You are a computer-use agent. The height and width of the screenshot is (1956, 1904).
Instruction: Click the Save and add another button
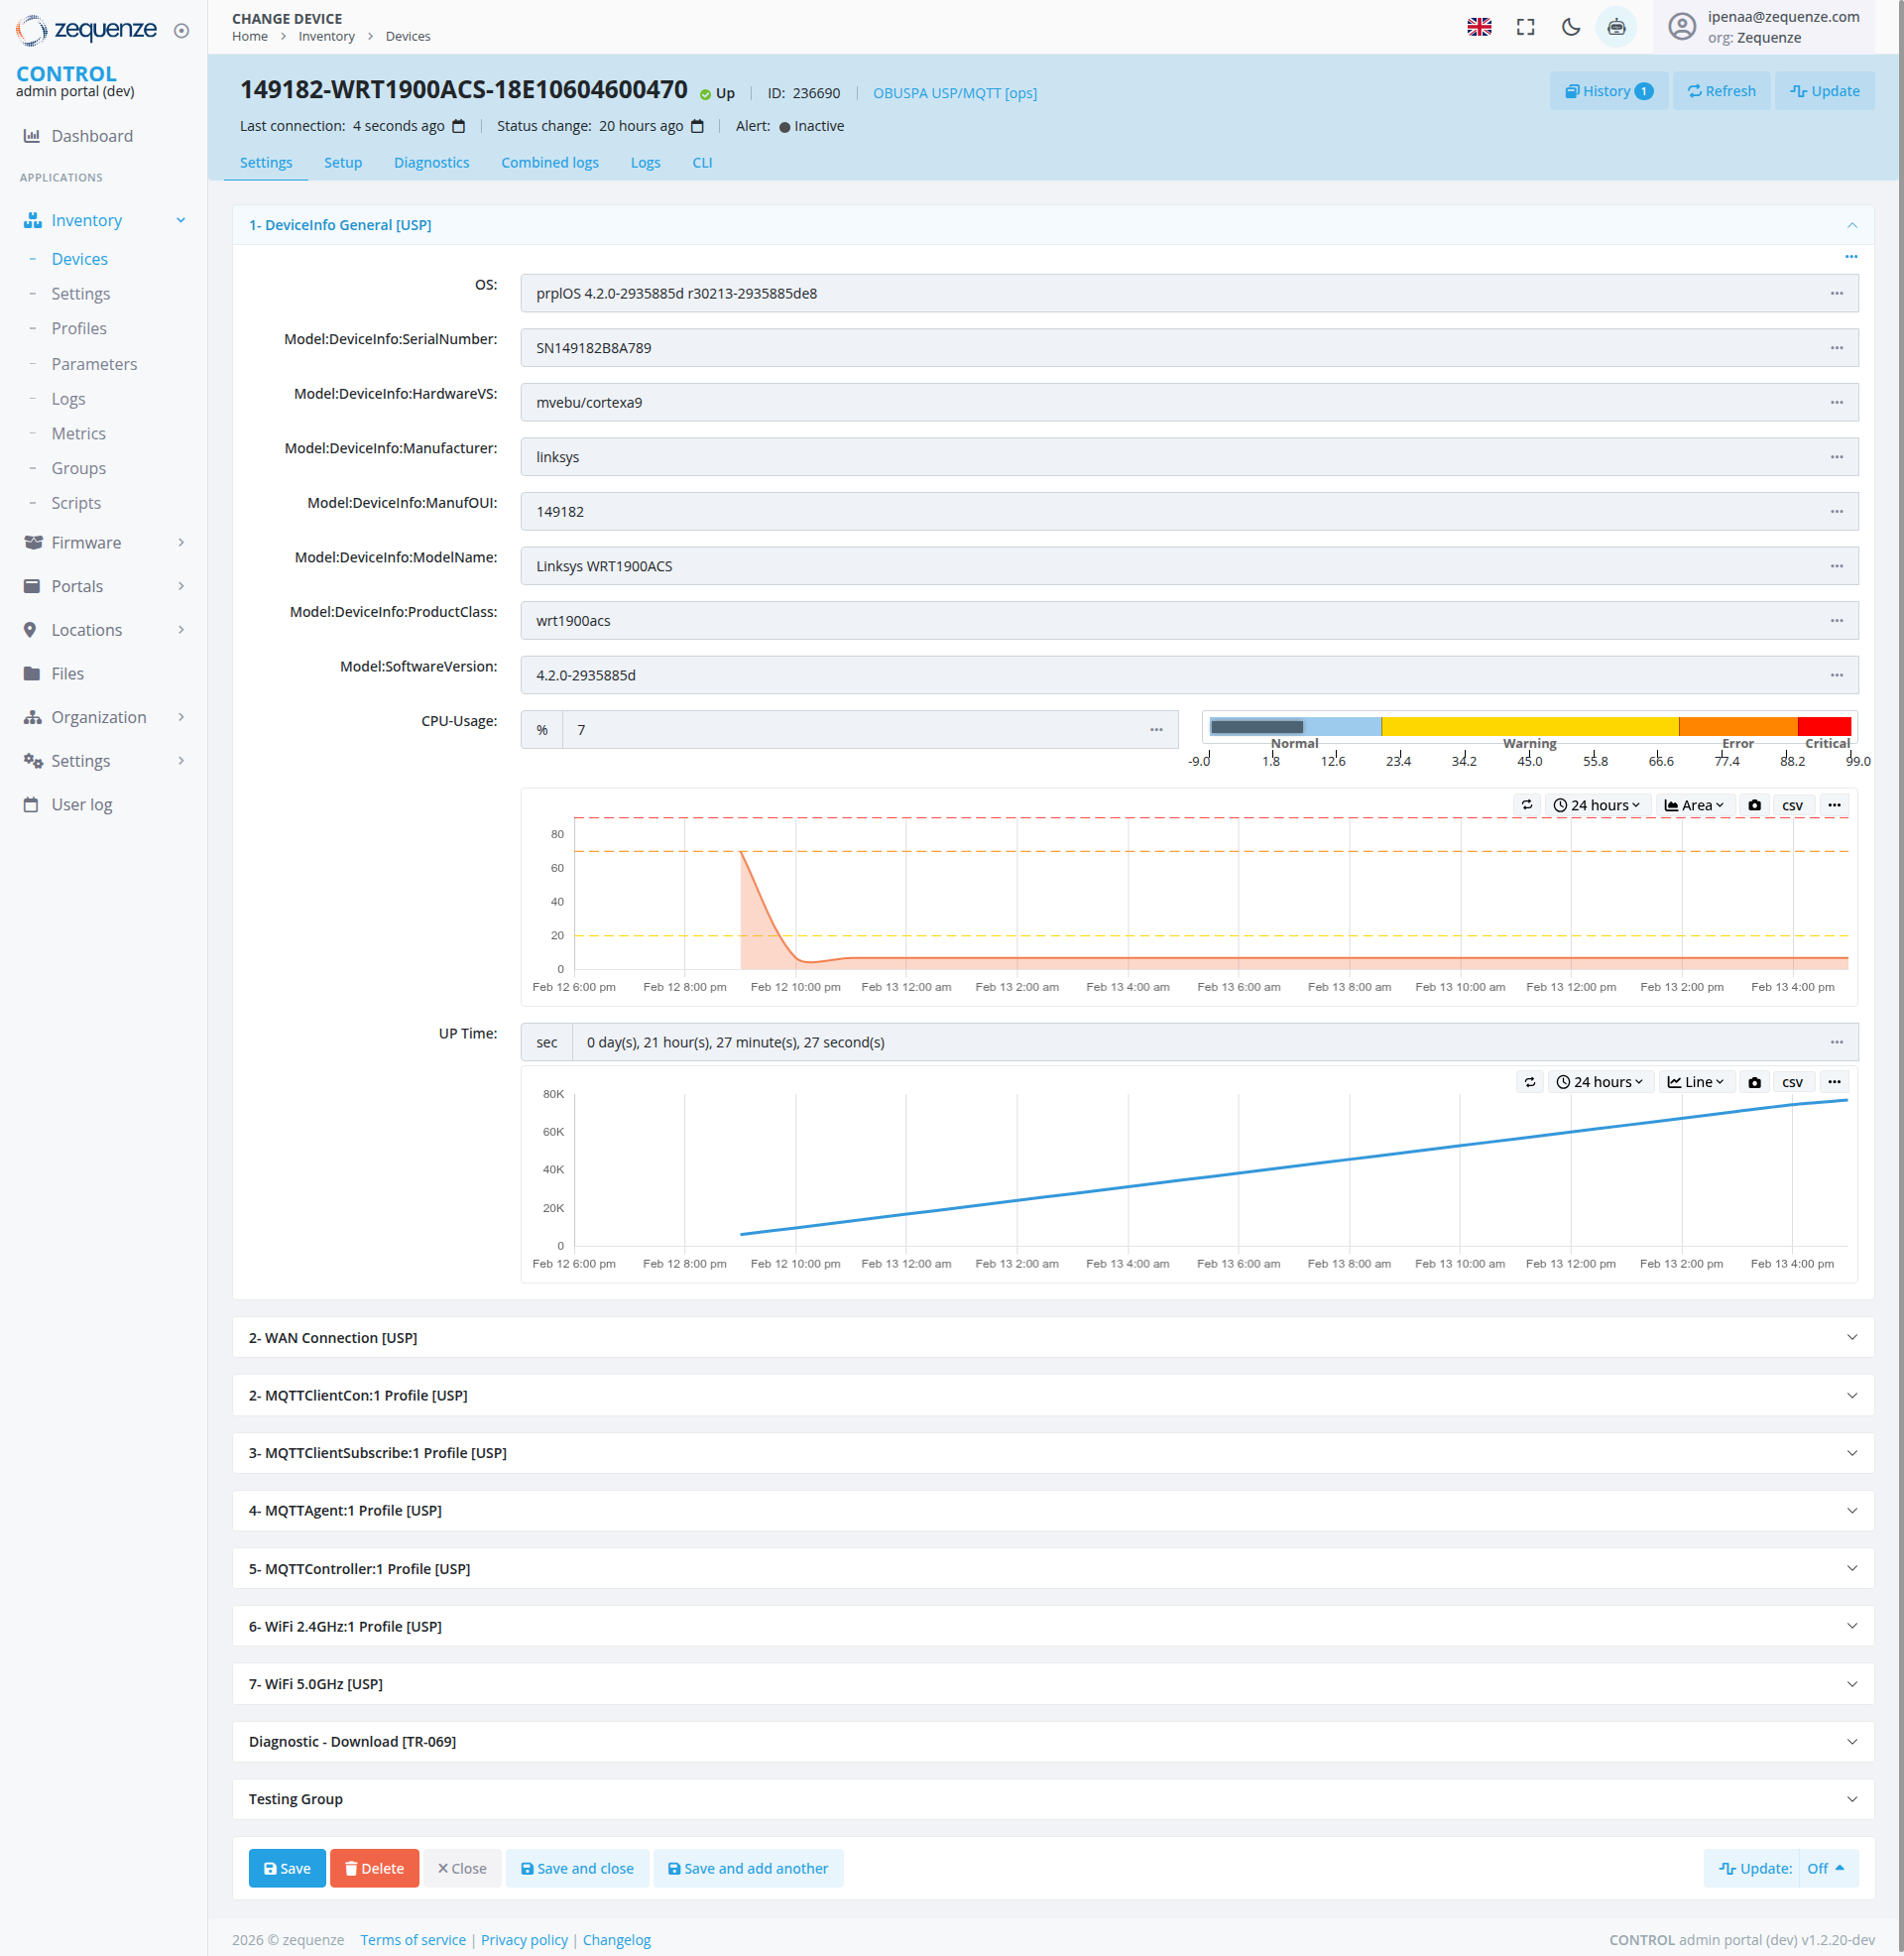(748, 1868)
